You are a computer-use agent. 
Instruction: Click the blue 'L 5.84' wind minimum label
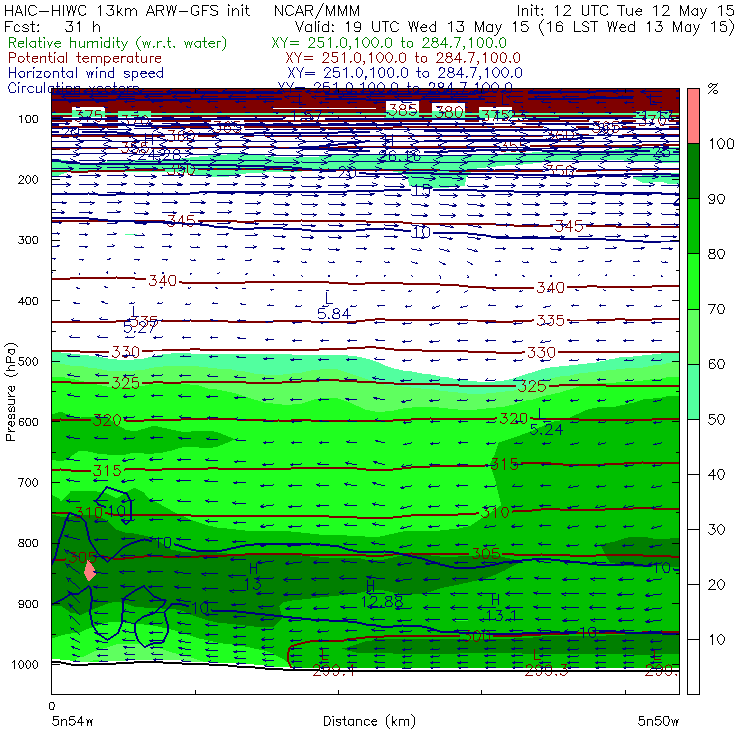334,306
